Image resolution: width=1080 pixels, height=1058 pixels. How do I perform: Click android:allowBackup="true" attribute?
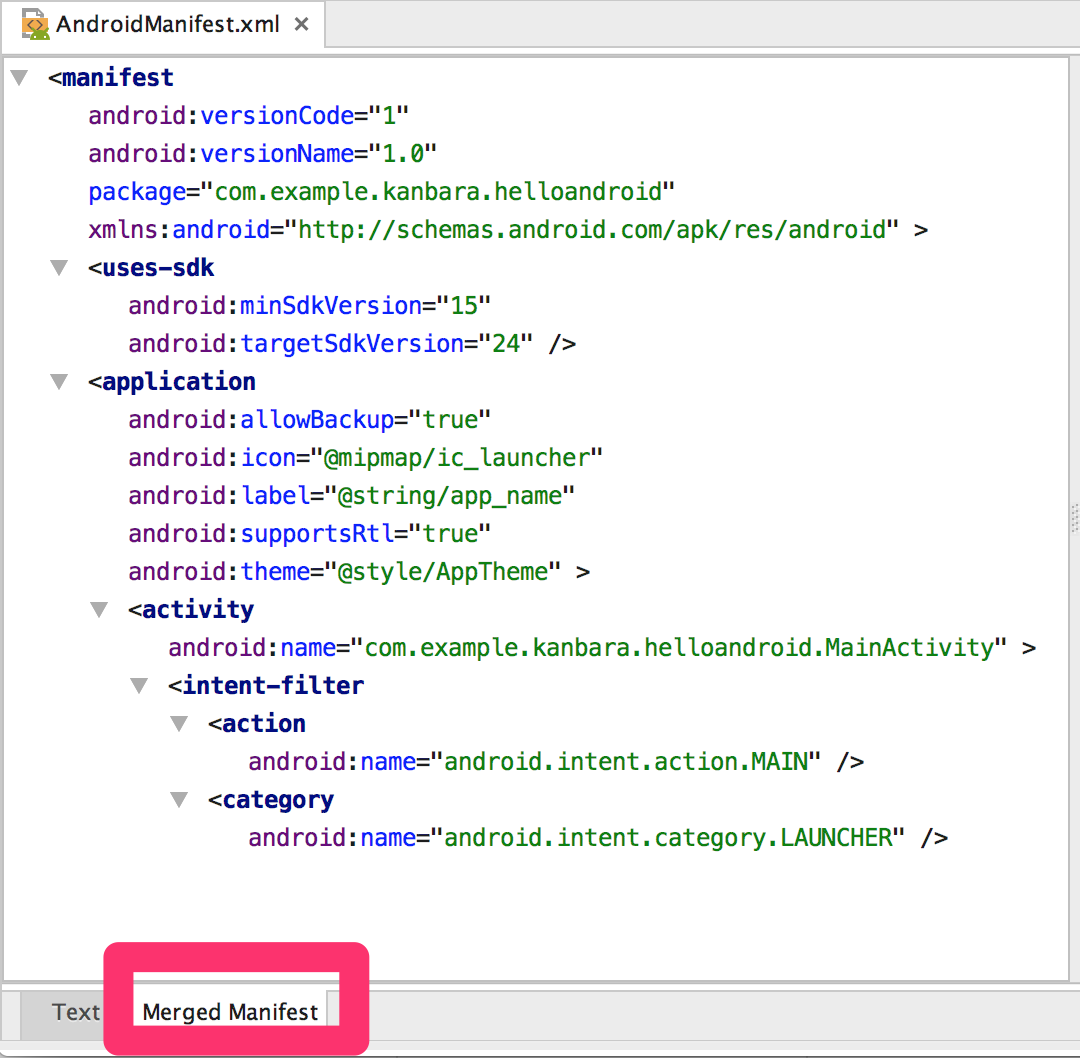pos(309,419)
